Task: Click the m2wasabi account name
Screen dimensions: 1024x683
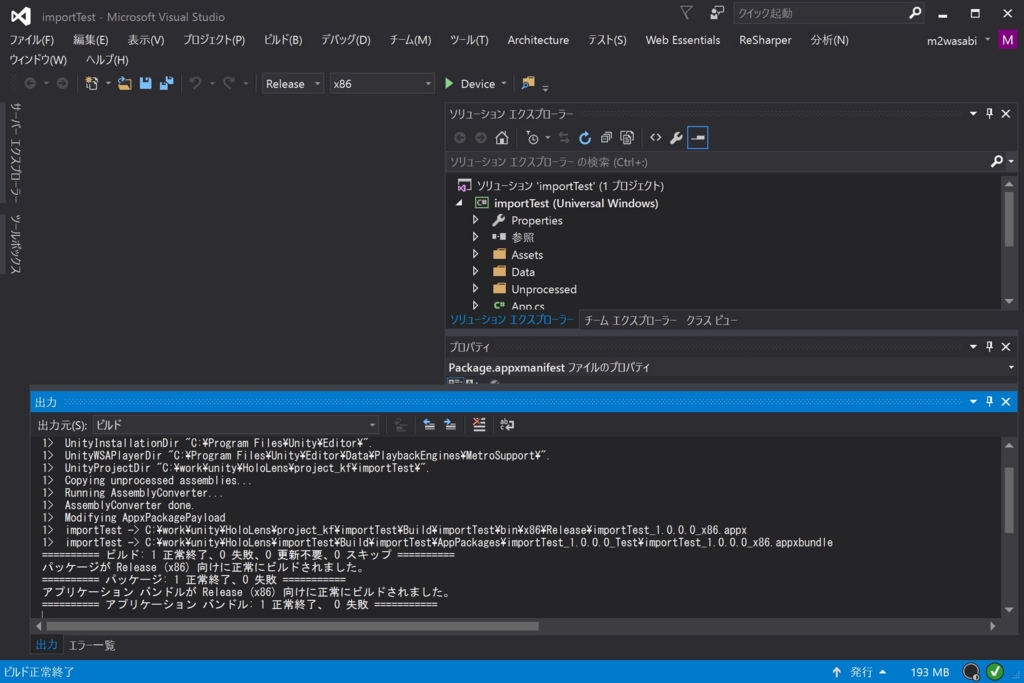Action: point(952,40)
